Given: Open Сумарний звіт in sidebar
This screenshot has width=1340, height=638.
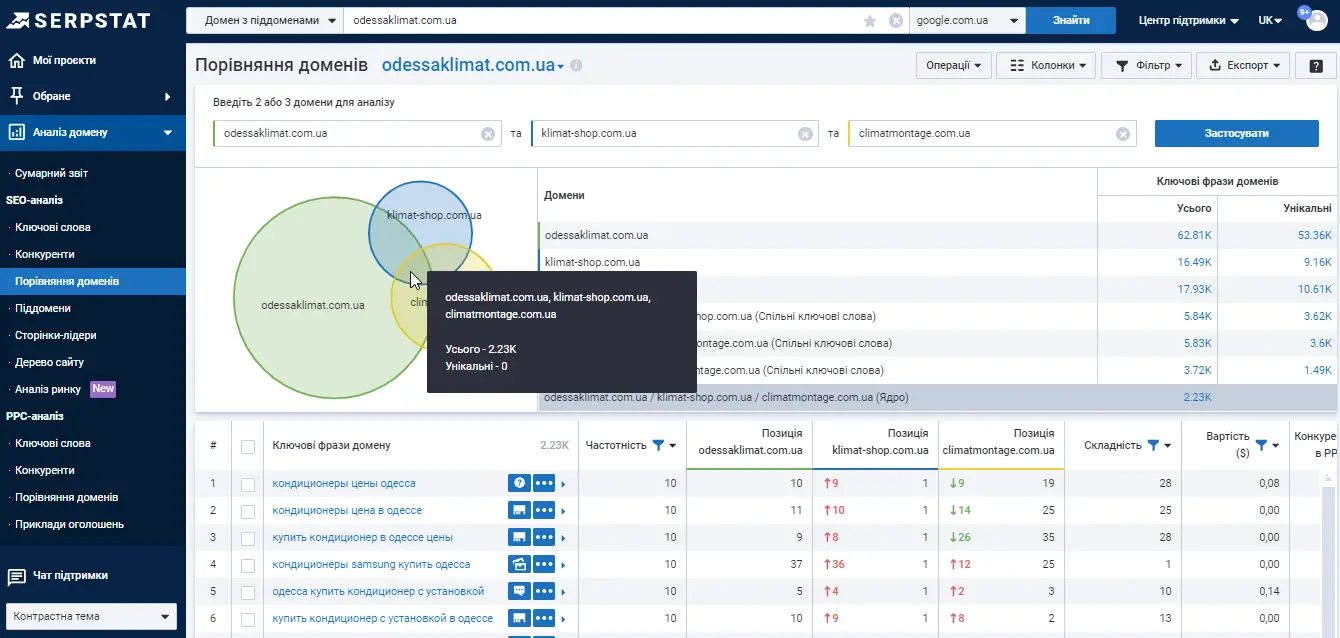Looking at the screenshot, I should click(x=51, y=173).
